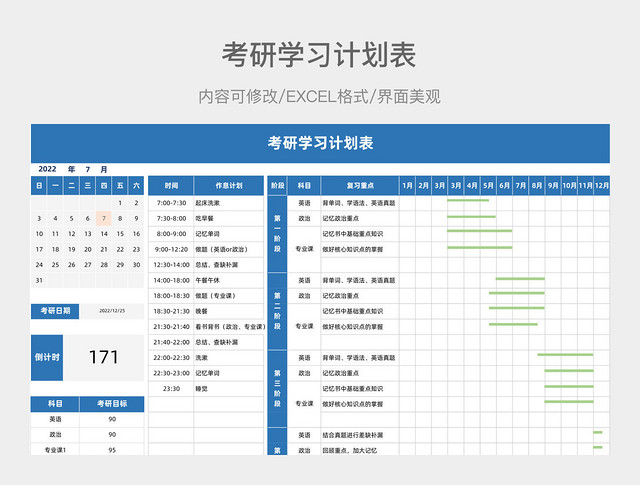Select 记忆政治重点 in the 第三阶段 rows
Screen dimensions: 640x485
coord(360,373)
